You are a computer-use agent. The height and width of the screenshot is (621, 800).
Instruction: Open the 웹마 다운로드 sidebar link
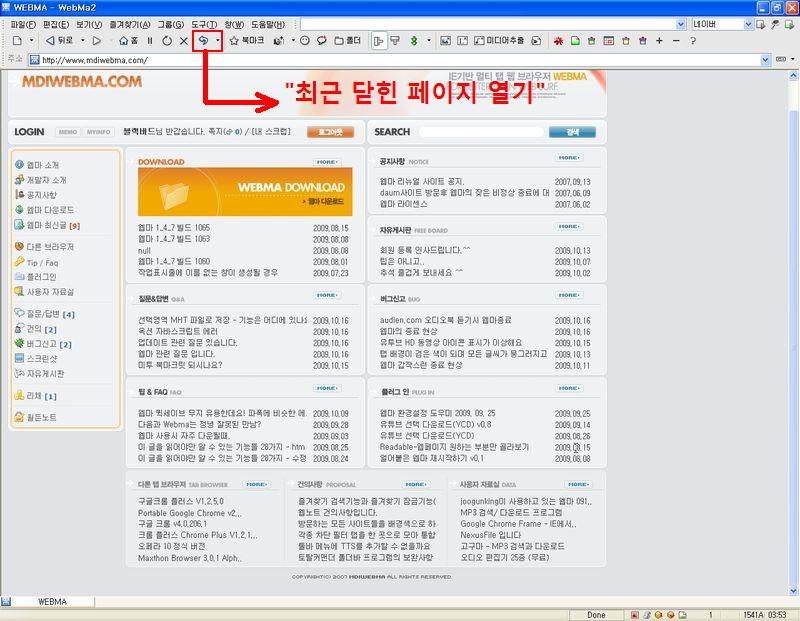pos(49,210)
